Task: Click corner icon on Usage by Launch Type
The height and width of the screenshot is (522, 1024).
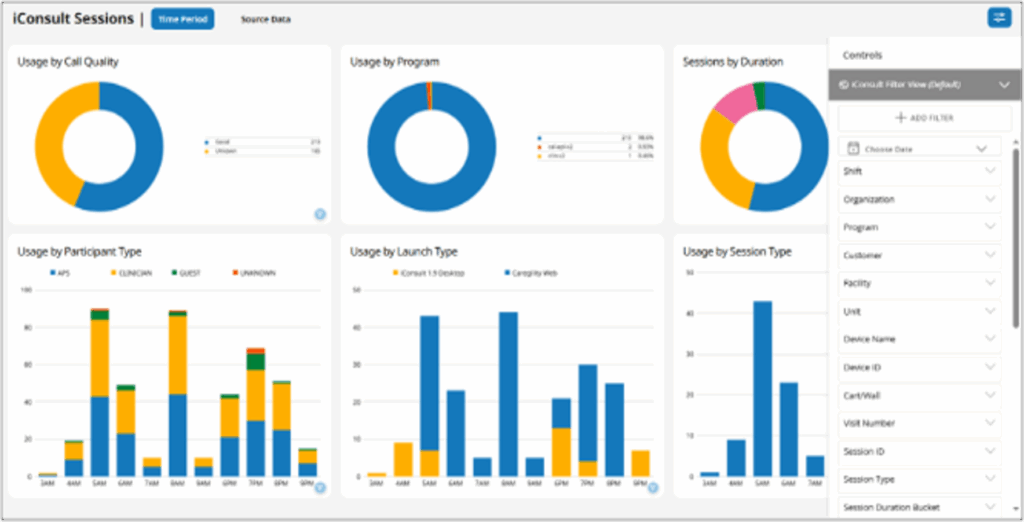Action: [x=652, y=488]
